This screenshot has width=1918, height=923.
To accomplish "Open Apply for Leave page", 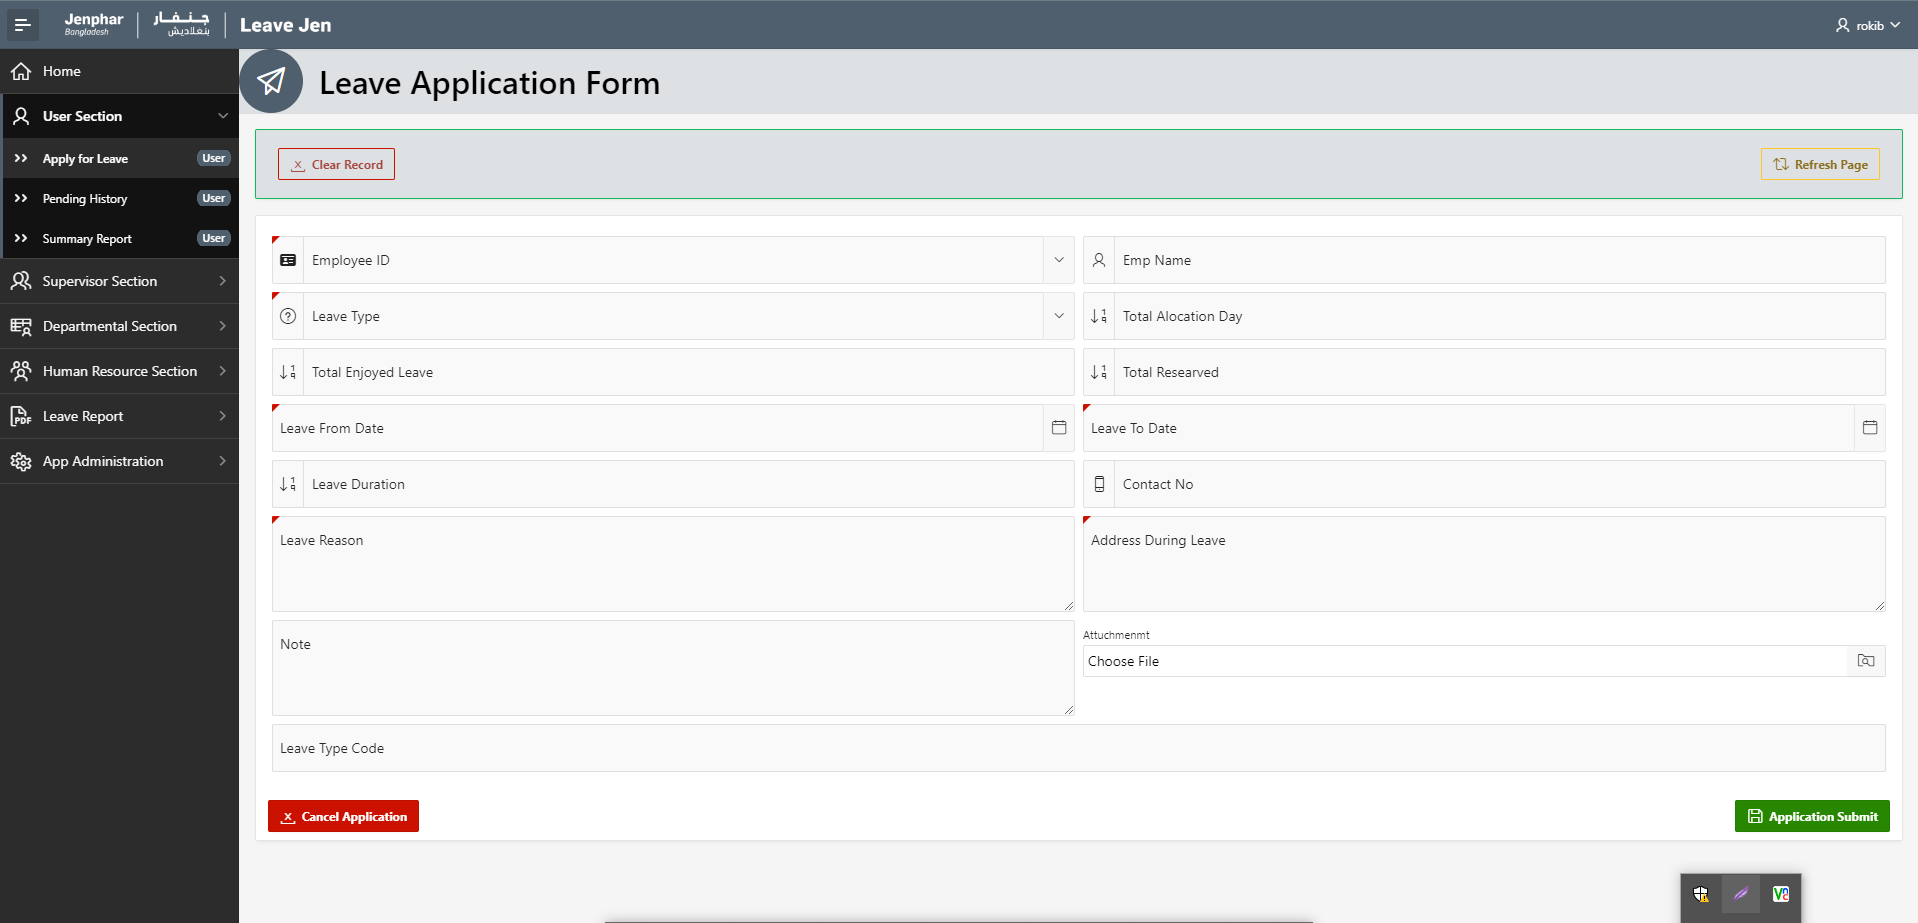I will coord(119,158).
